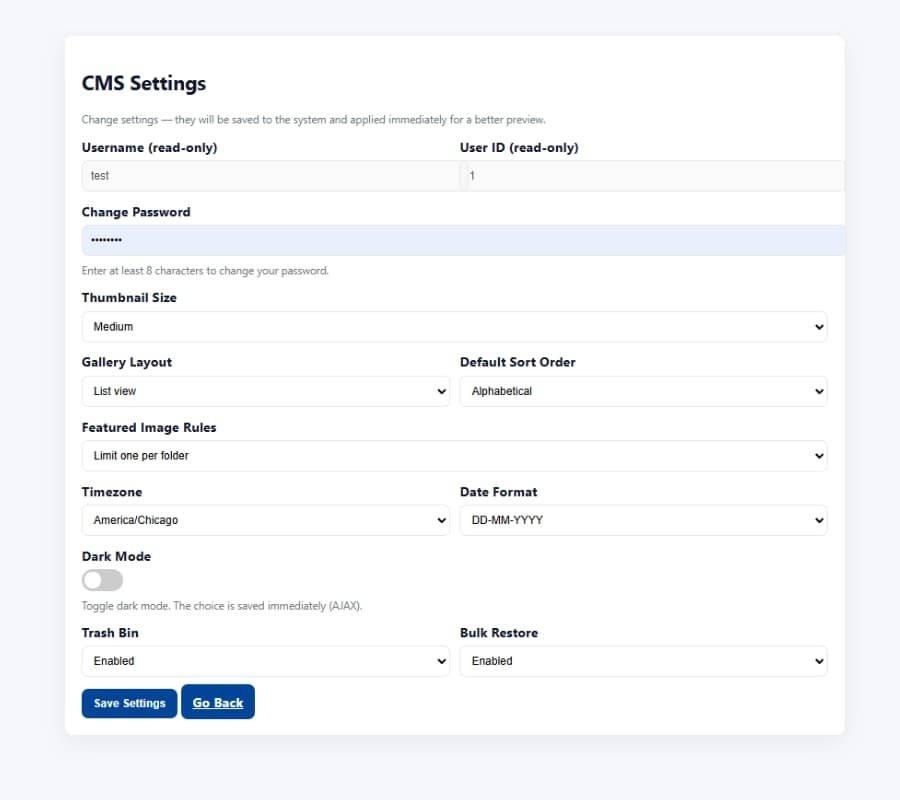900x800 pixels.
Task: Click the CMS Settings heading
Action: (x=144, y=83)
